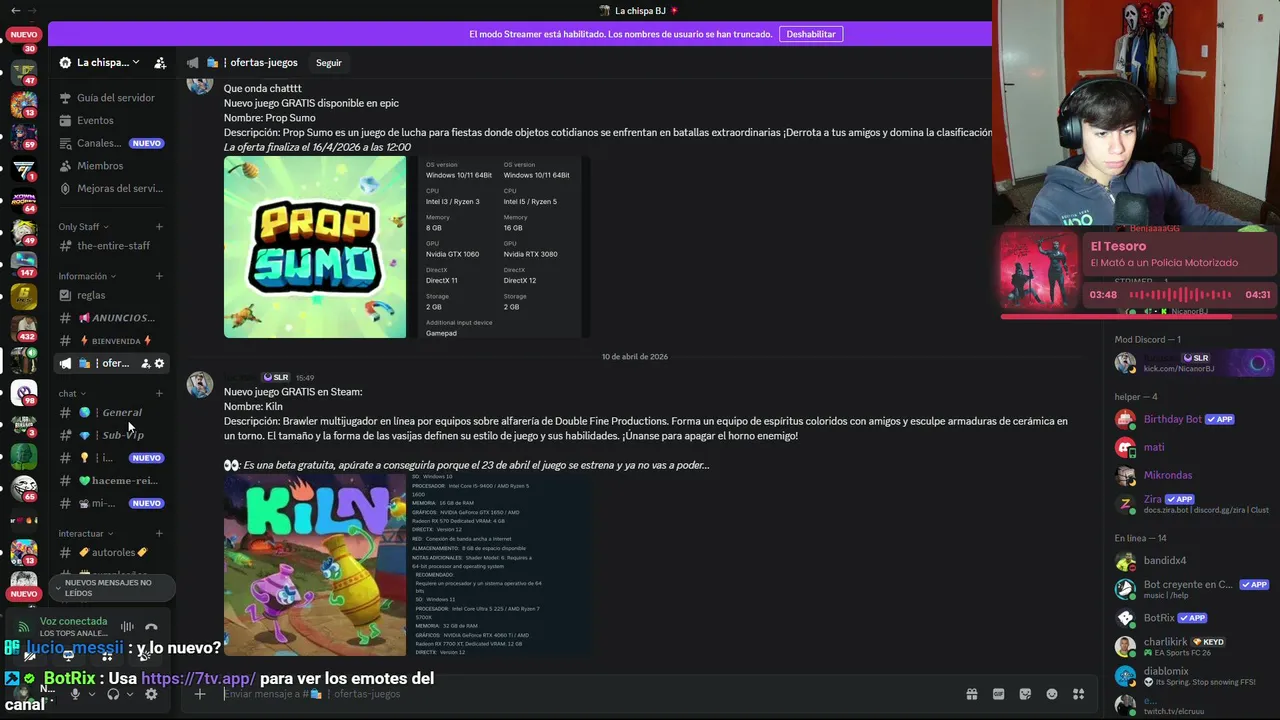Open Miembros list entry
Screen dimensions: 1280x720
click(x=111, y=166)
